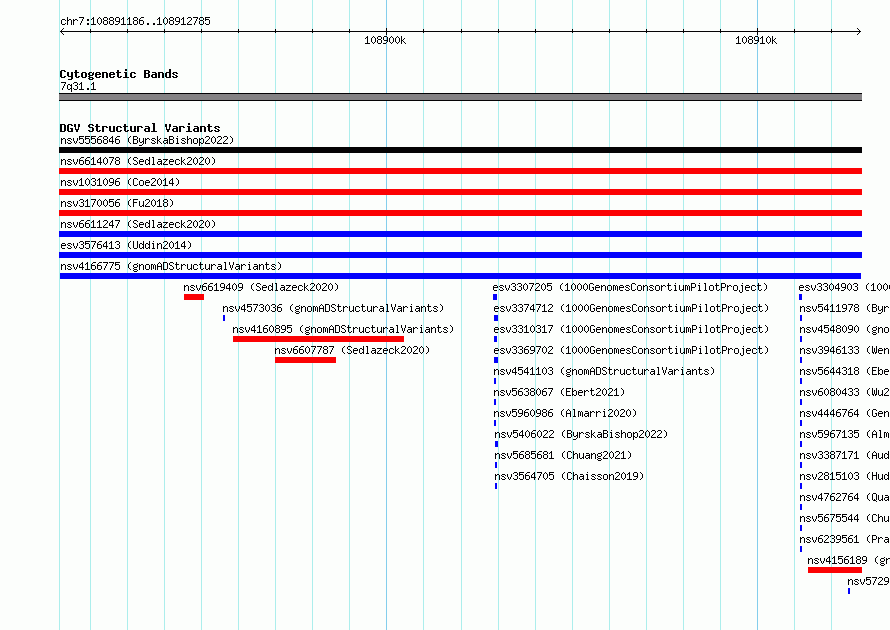Screen dimensions: 890x630
Task: Select nsv4160895 (gnomADStructuralVariants) label
Action: 343,329
